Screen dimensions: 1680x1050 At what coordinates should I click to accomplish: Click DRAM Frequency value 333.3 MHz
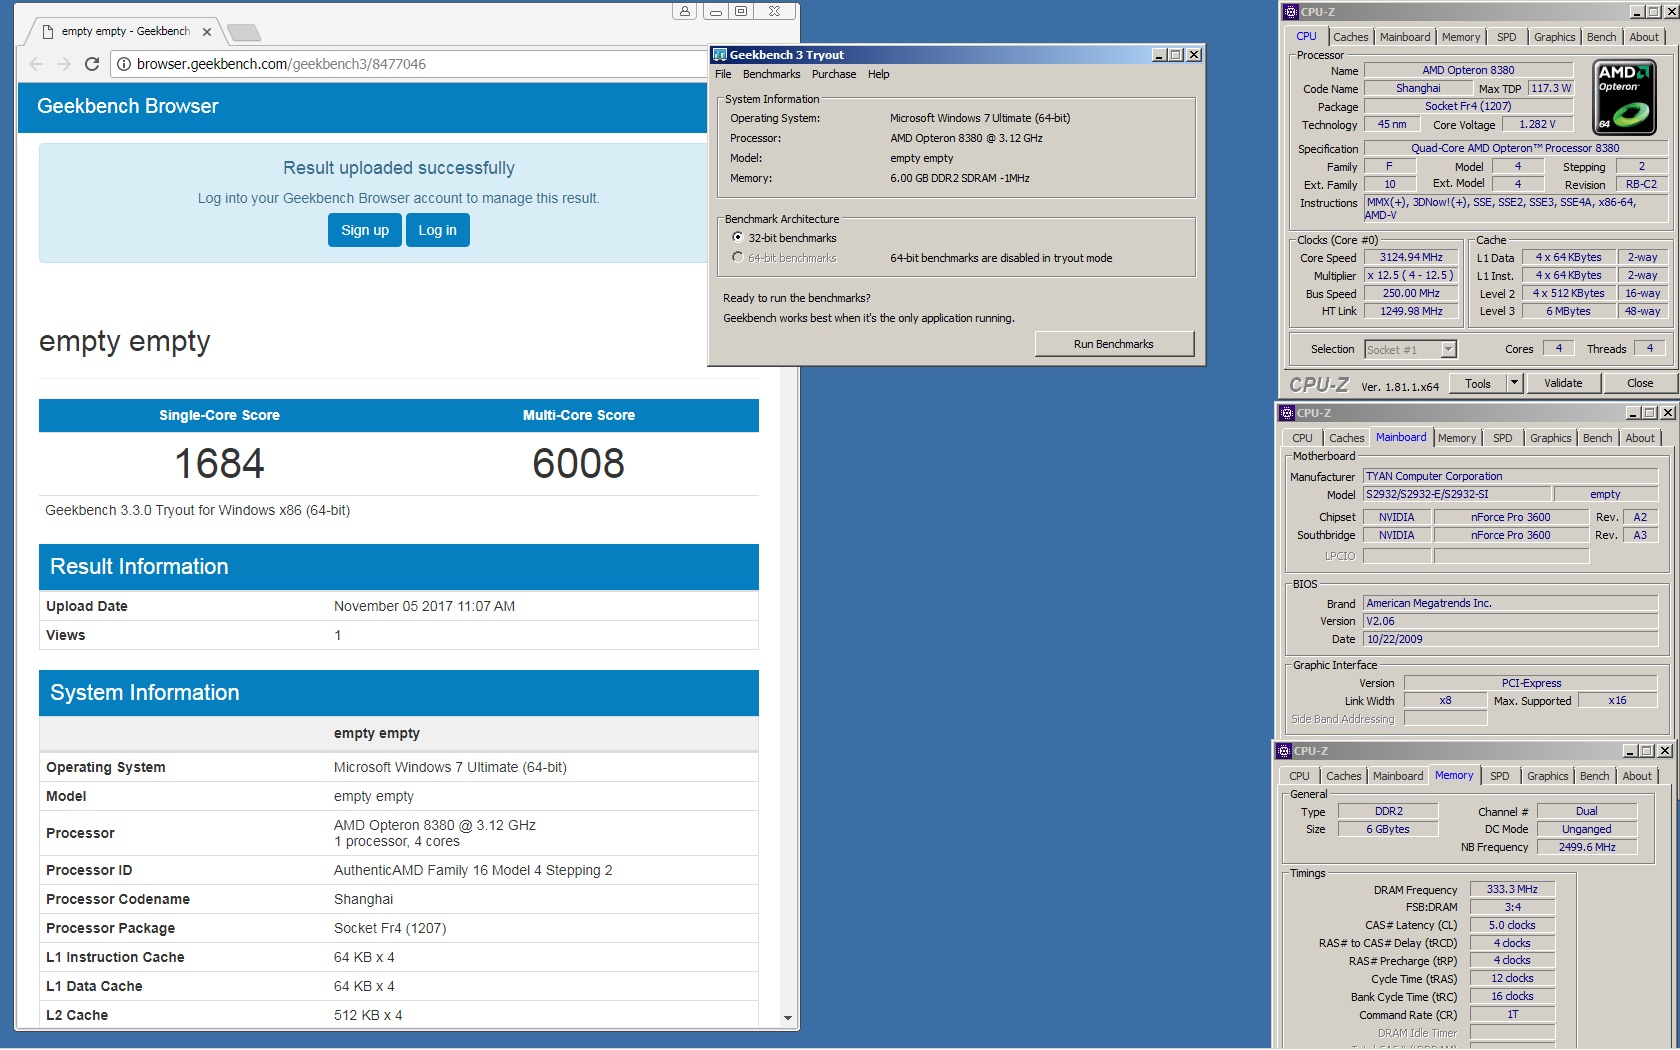tap(1512, 889)
